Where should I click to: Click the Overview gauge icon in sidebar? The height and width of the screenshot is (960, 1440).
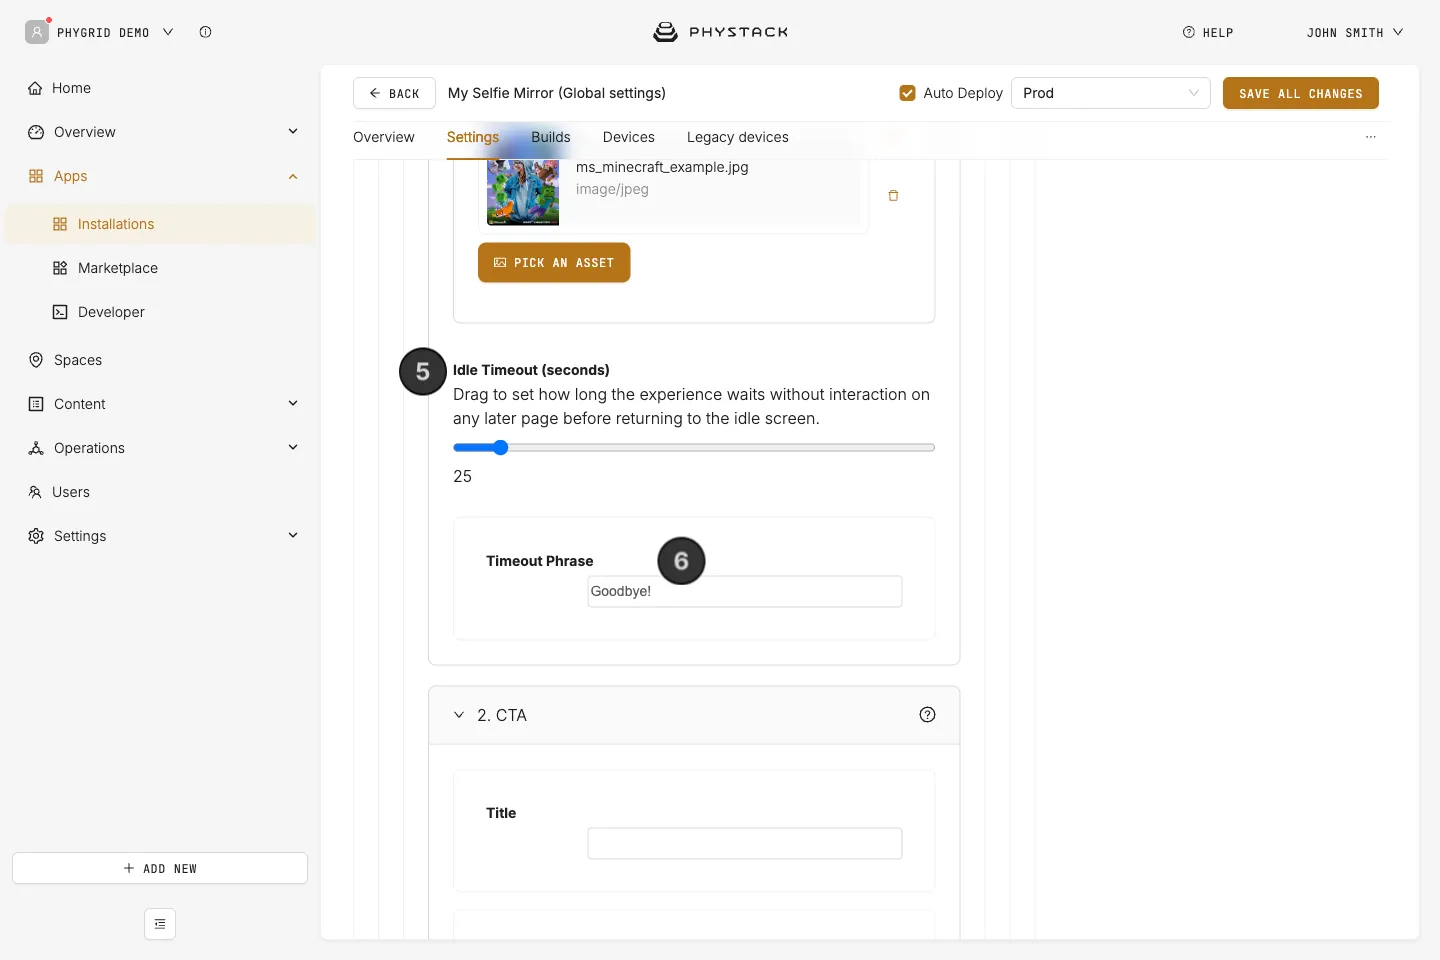[36, 132]
